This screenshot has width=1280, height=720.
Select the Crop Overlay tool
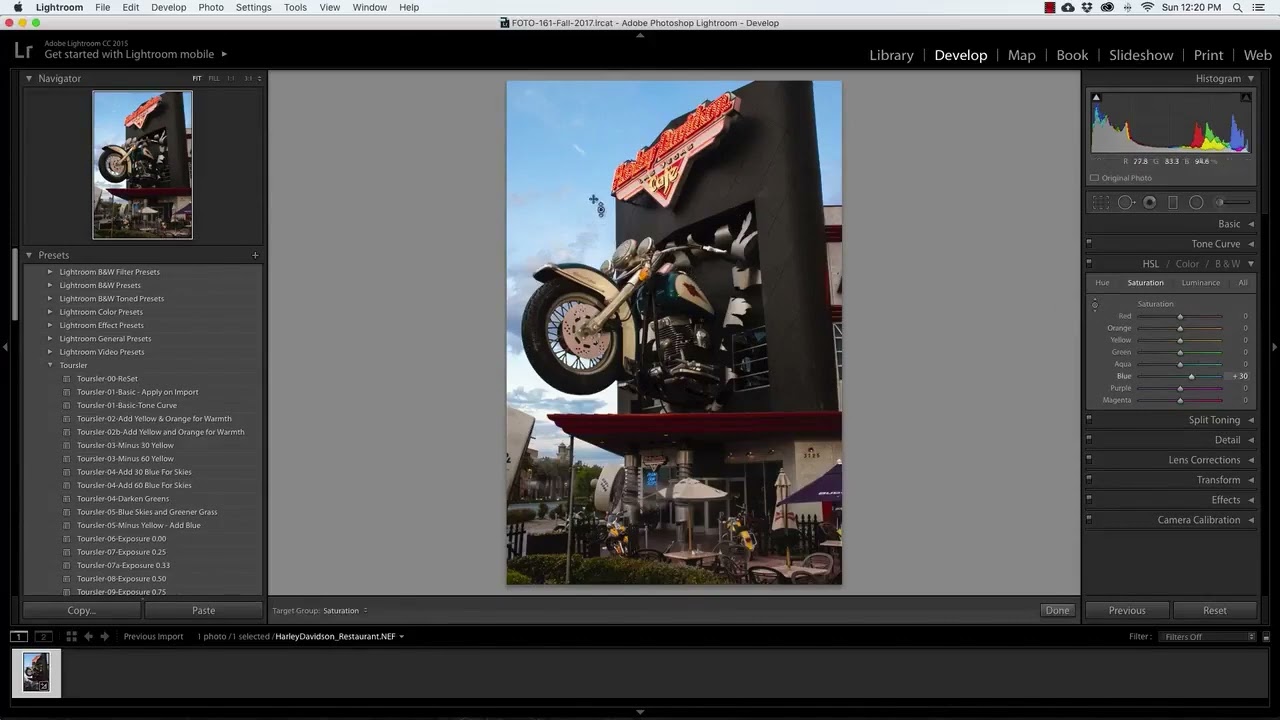(x=1100, y=202)
